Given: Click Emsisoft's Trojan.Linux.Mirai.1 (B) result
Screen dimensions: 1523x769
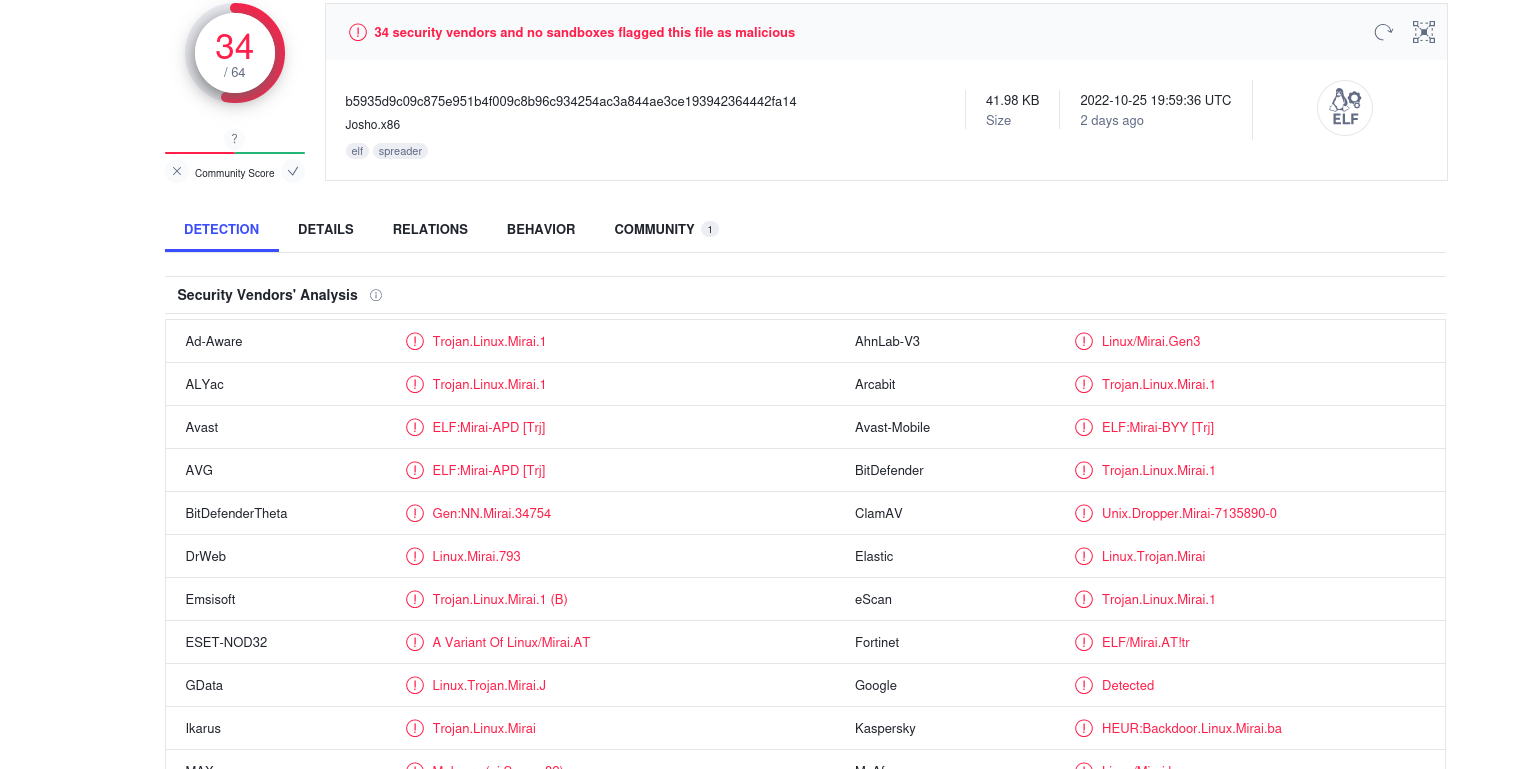Looking at the screenshot, I should [x=500, y=599].
